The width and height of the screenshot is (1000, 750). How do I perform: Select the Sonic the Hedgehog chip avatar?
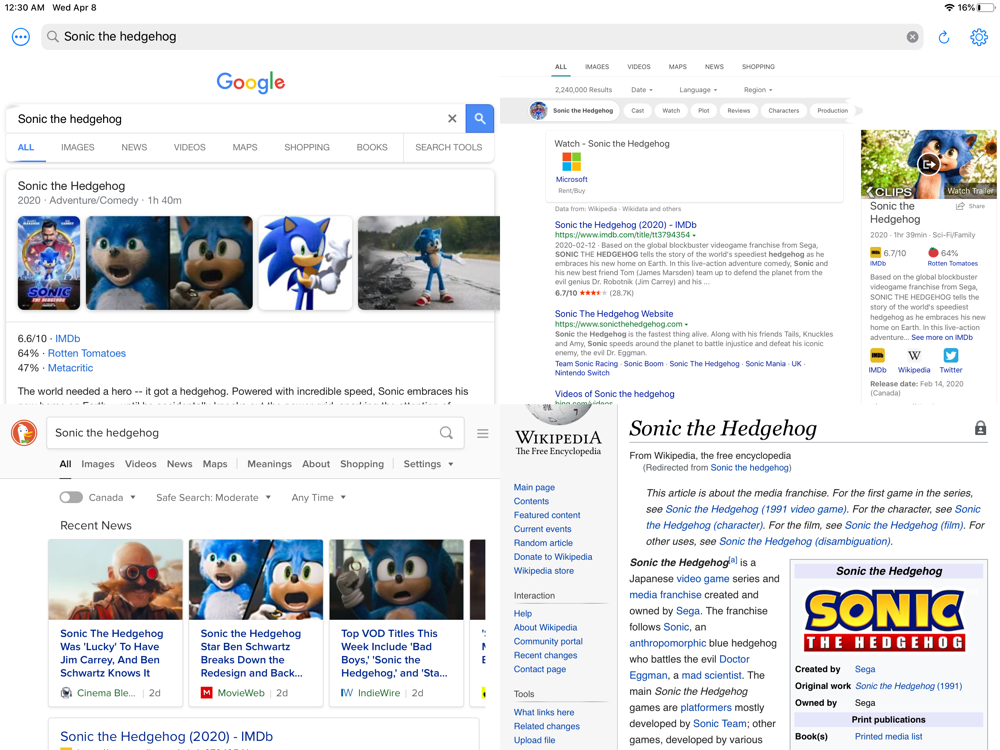tap(538, 110)
